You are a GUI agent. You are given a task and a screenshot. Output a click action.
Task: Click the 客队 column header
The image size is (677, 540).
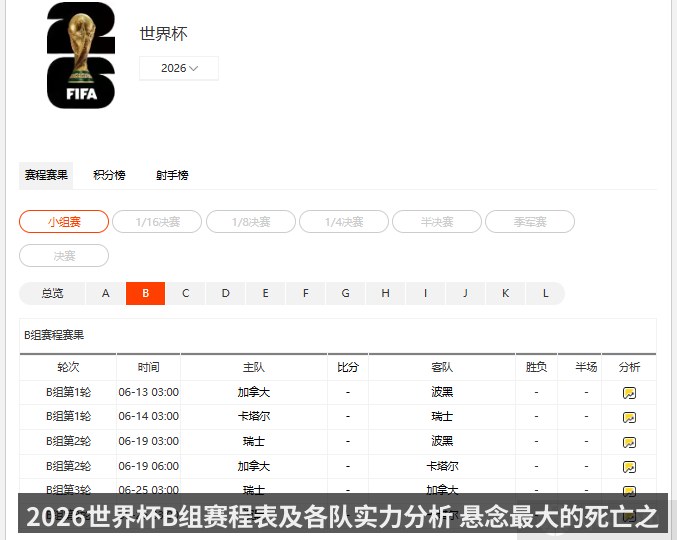(442, 367)
